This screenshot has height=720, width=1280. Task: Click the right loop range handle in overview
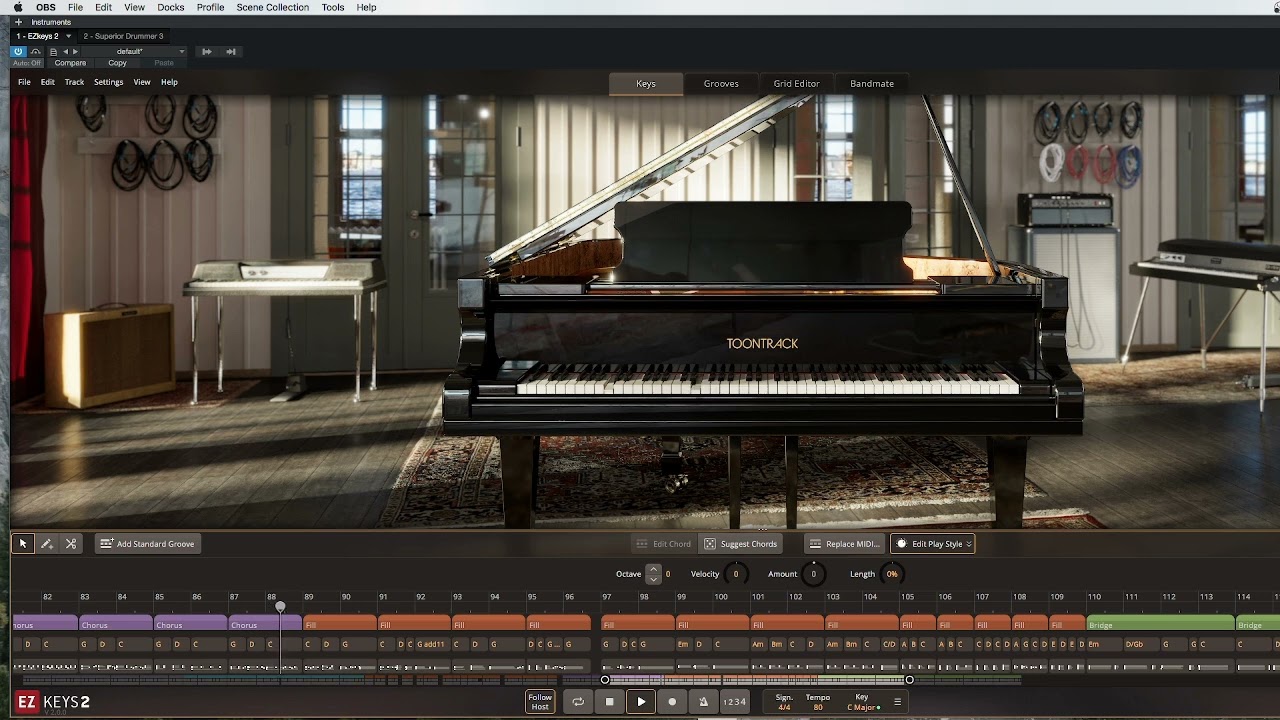pos(909,680)
